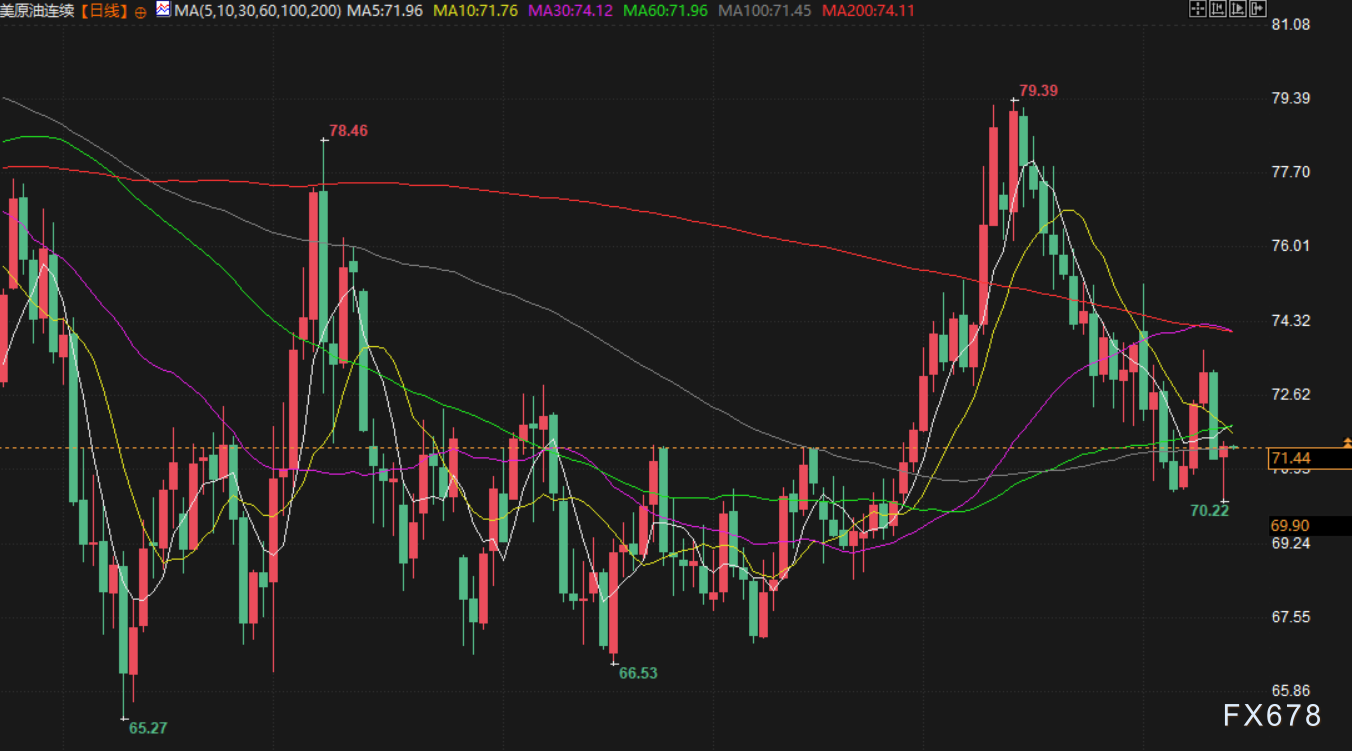The image size is (1352, 751).
Task: Select the yellow MA10:71.76 label
Action: (475, 11)
